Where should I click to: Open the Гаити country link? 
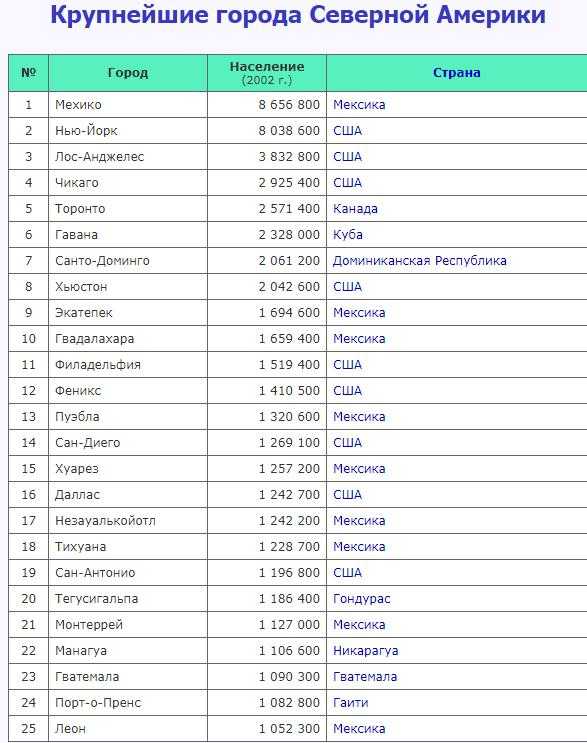pos(351,703)
